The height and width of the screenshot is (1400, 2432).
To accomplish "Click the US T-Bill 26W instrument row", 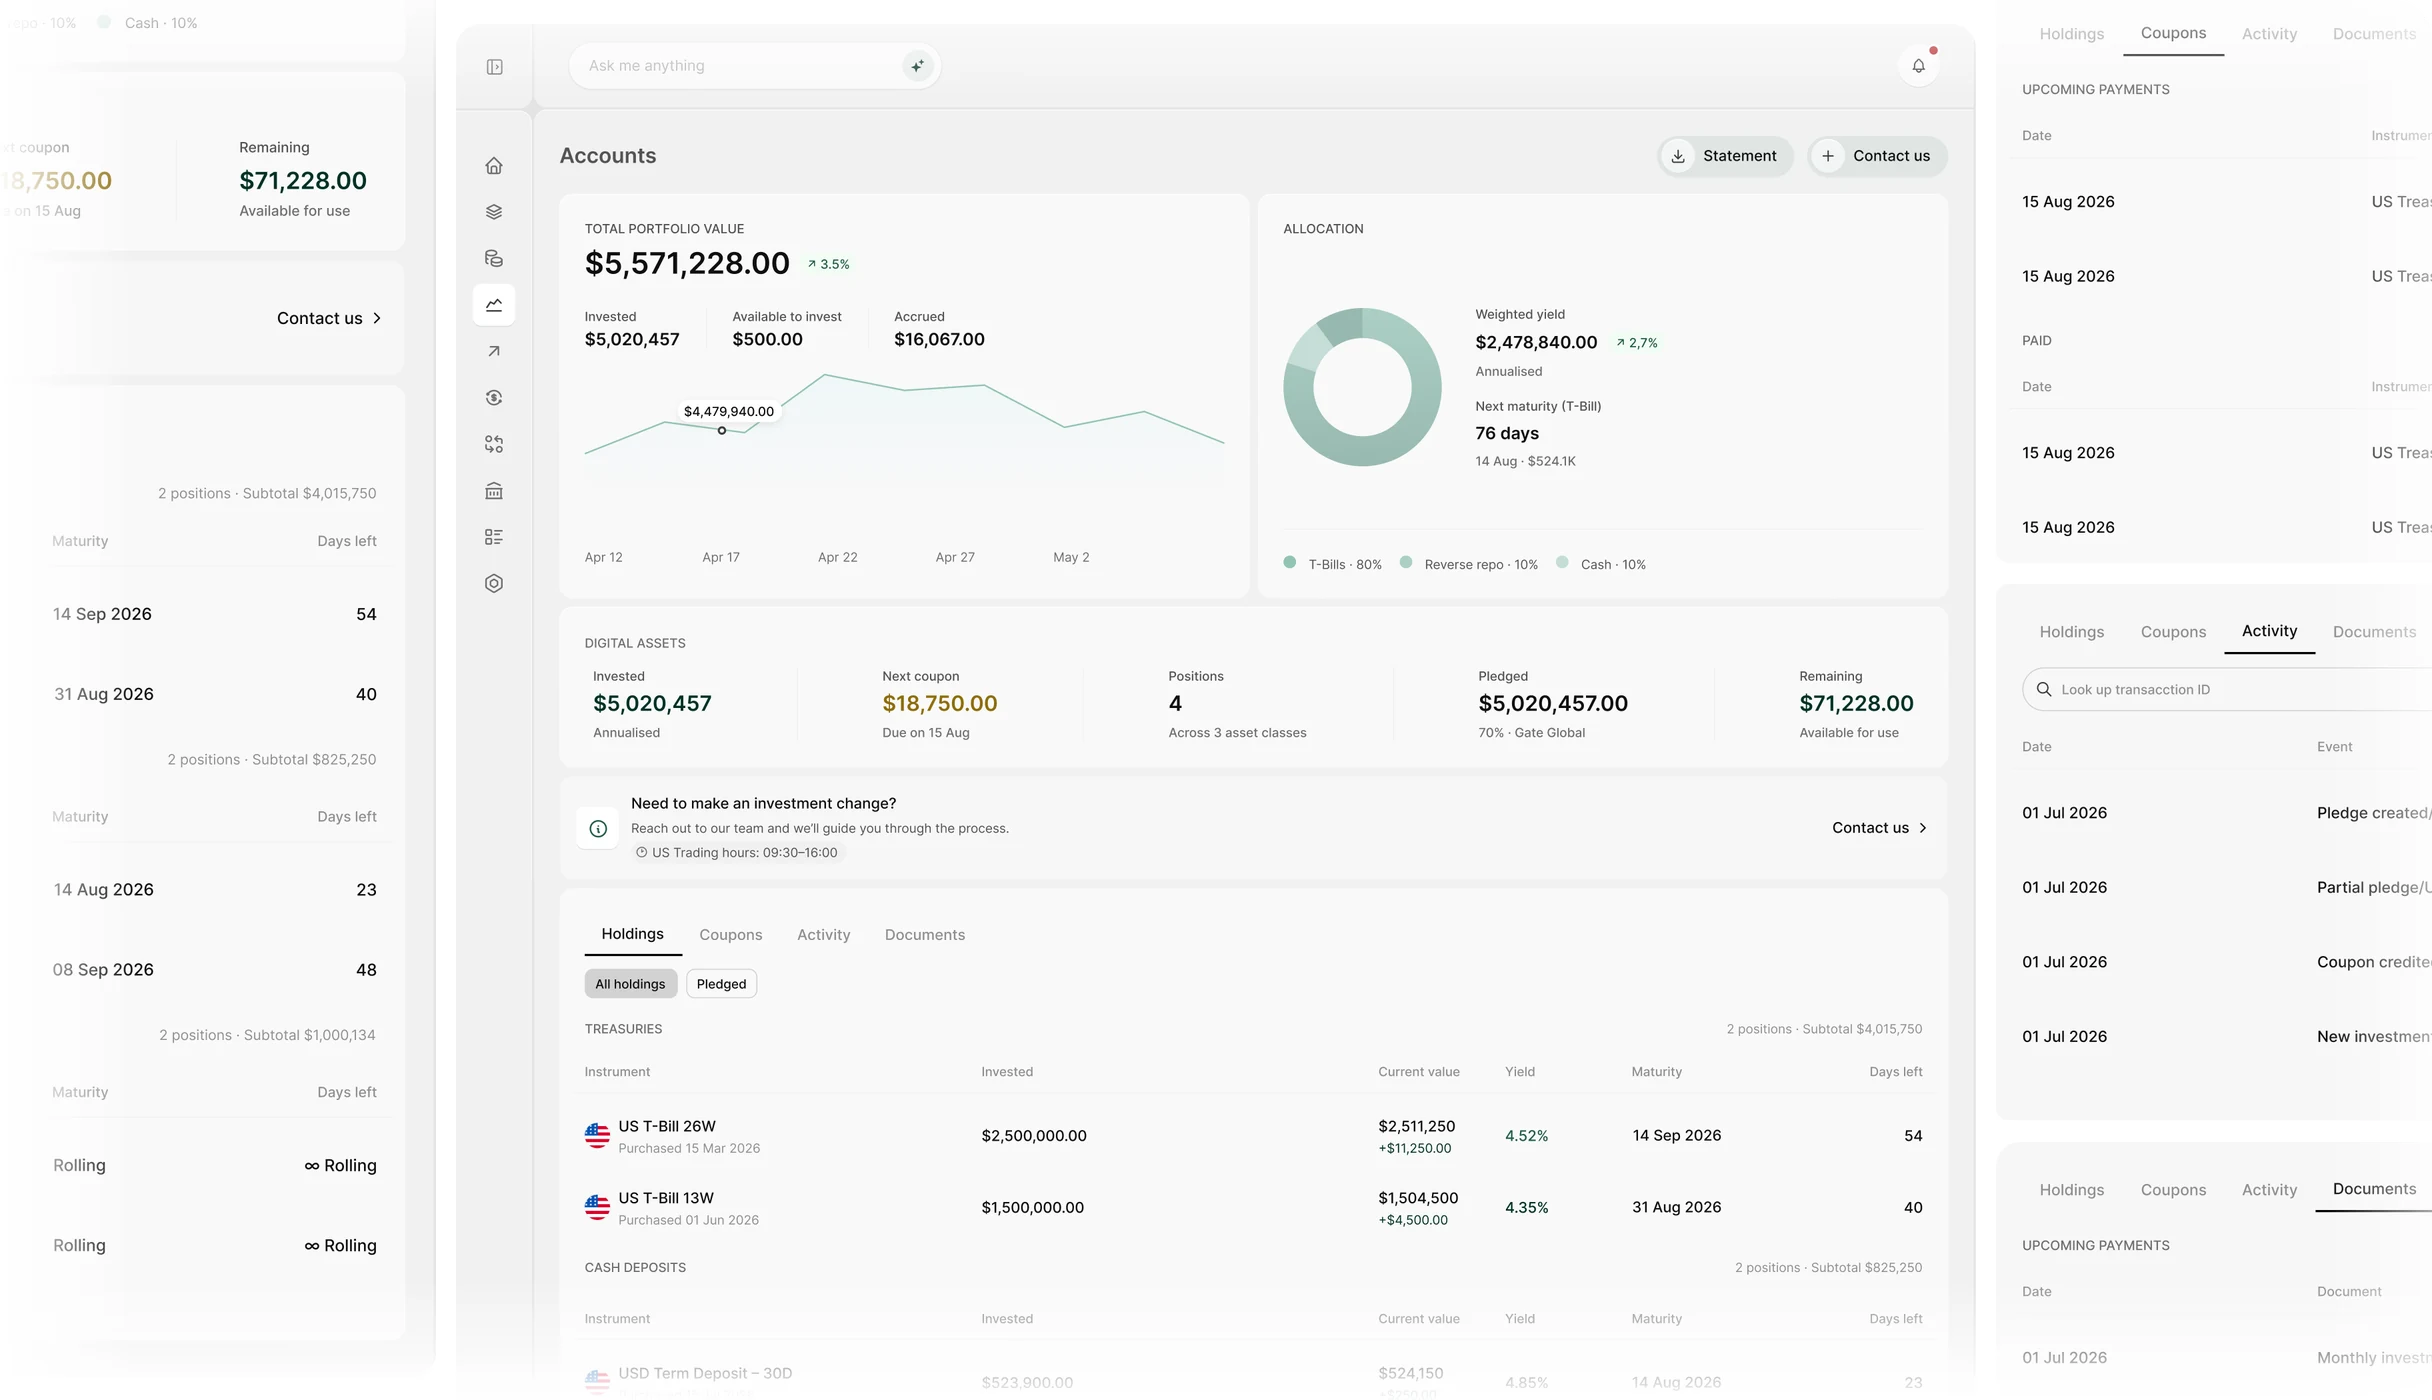I will coord(1254,1136).
